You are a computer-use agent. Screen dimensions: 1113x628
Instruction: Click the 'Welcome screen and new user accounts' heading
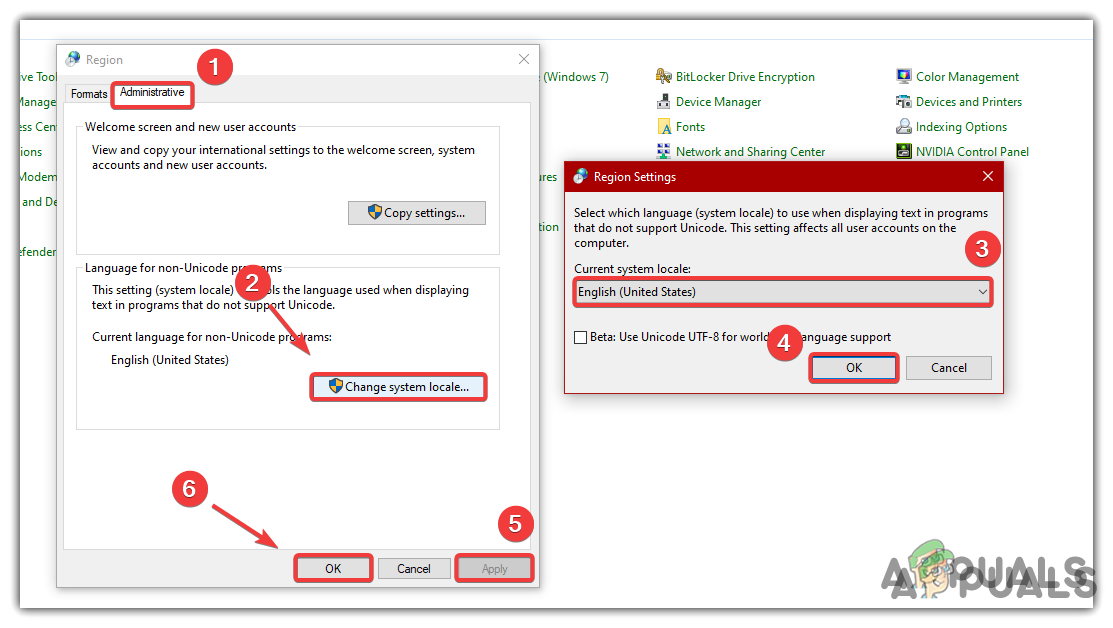click(190, 127)
